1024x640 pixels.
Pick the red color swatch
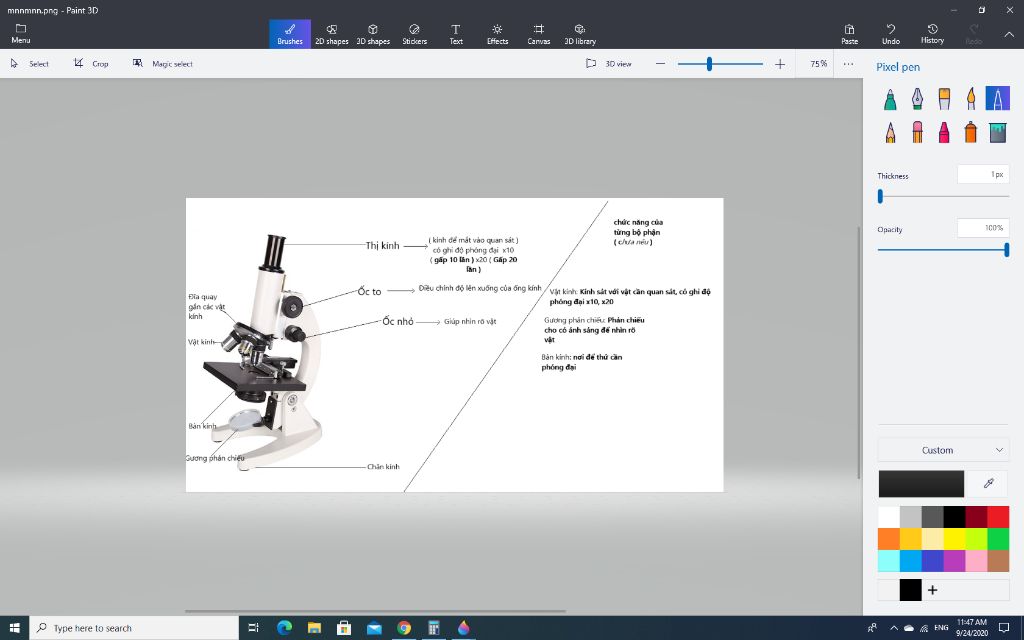(998, 517)
